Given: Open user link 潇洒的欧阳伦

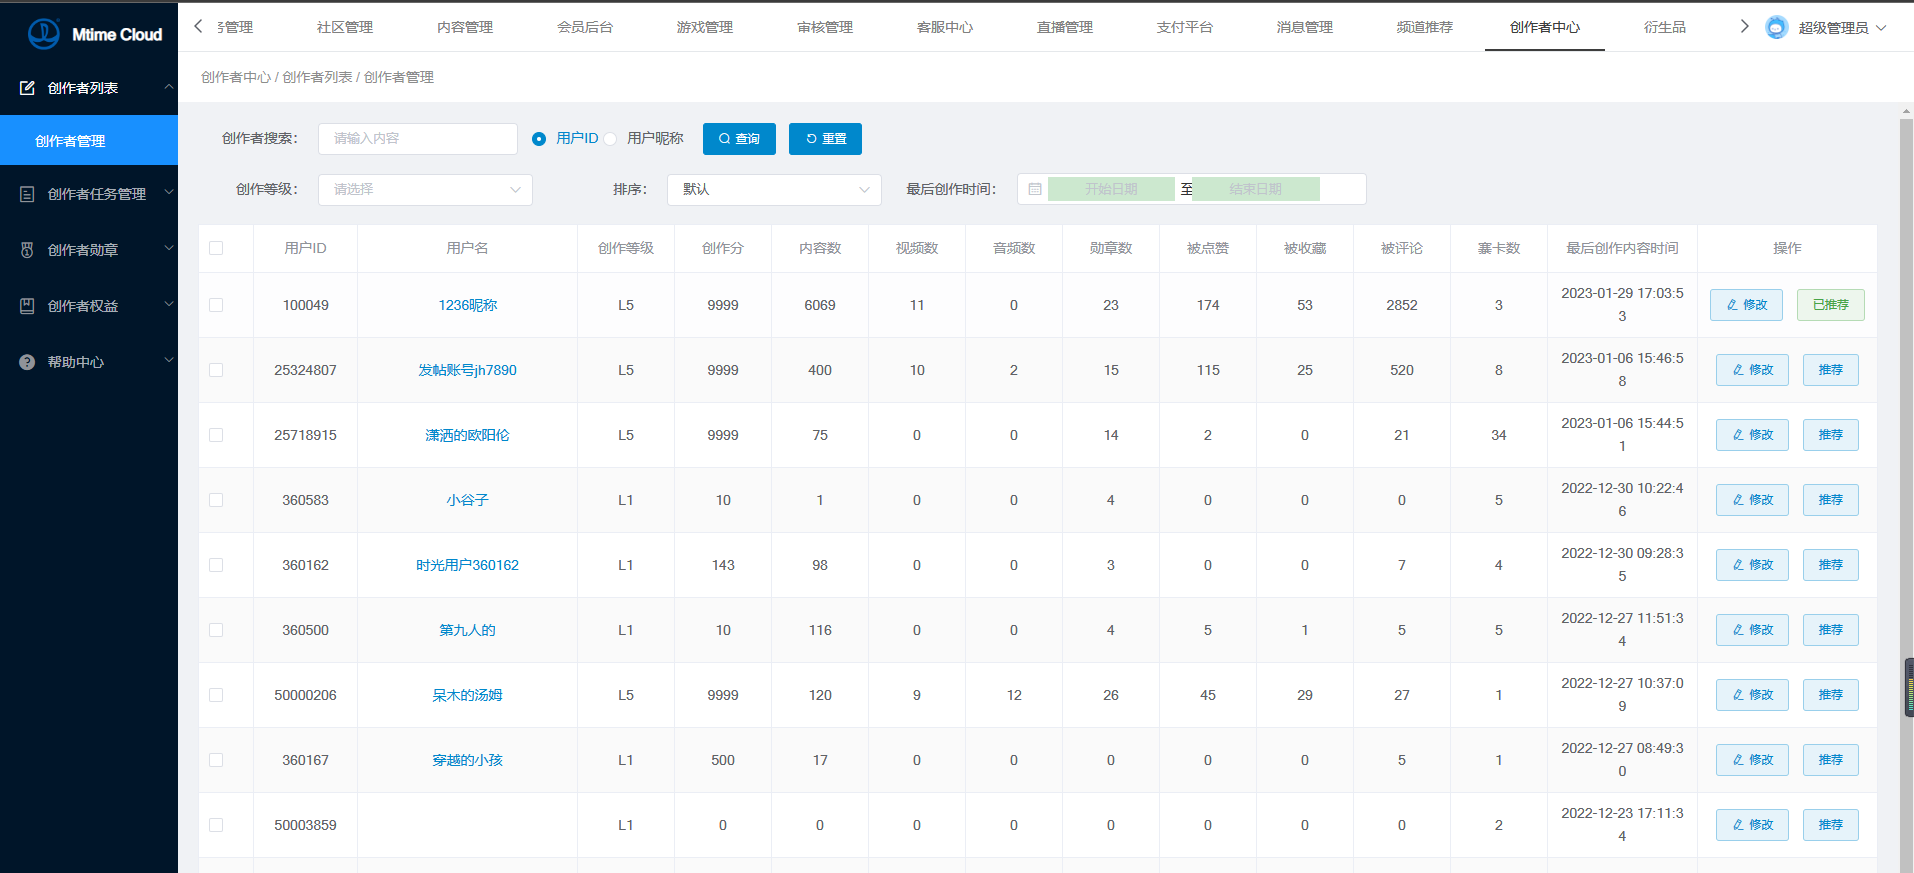Looking at the screenshot, I should pos(468,435).
